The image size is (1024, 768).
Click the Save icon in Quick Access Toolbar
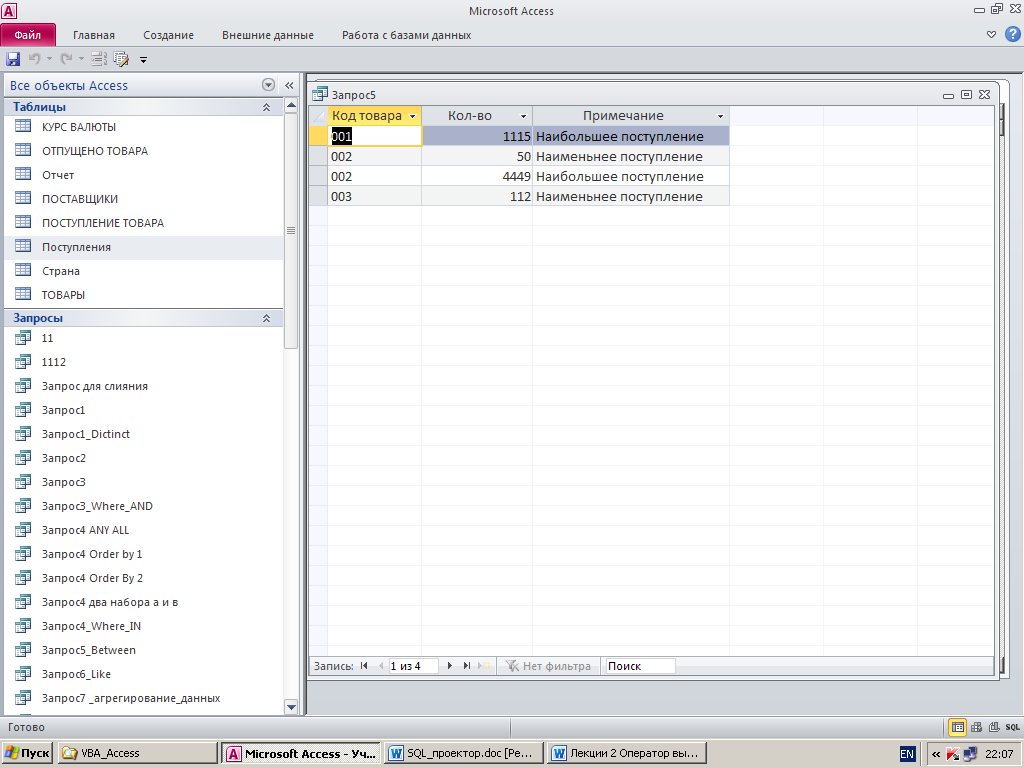(x=13, y=59)
